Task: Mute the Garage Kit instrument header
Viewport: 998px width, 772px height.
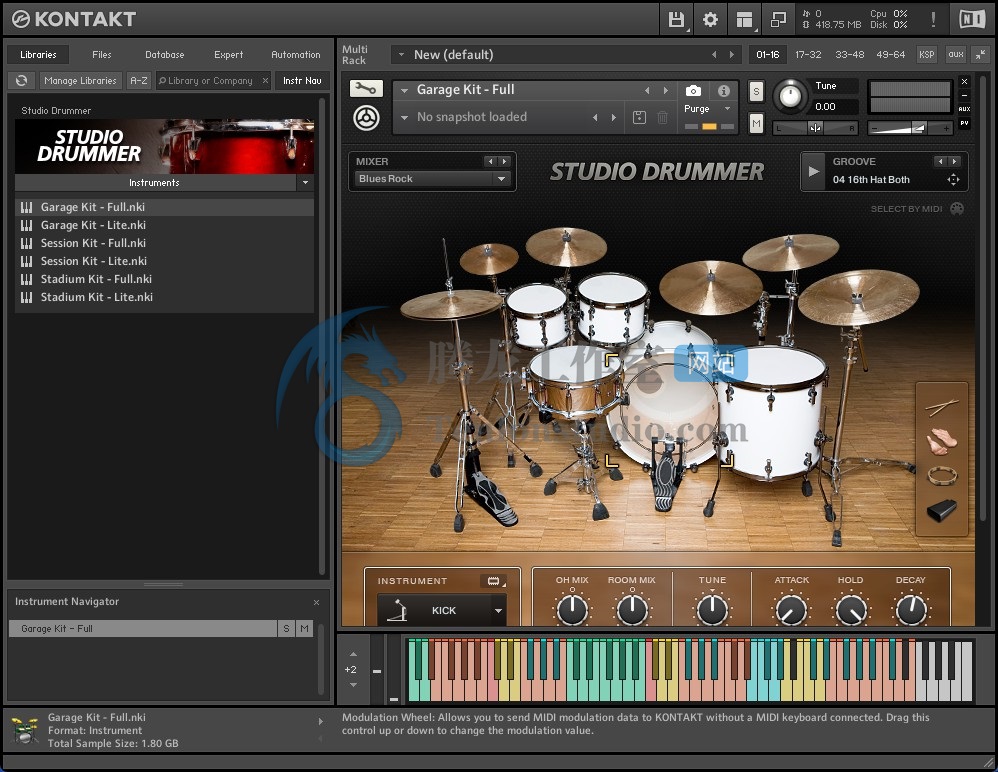Action: (x=756, y=123)
